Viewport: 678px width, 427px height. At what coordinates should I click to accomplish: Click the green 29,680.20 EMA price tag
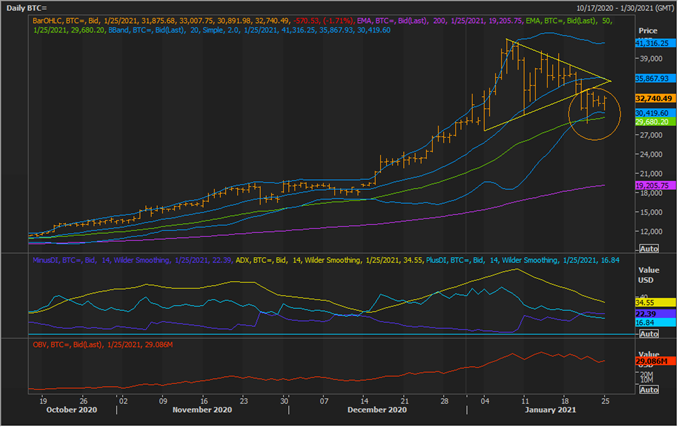655,122
